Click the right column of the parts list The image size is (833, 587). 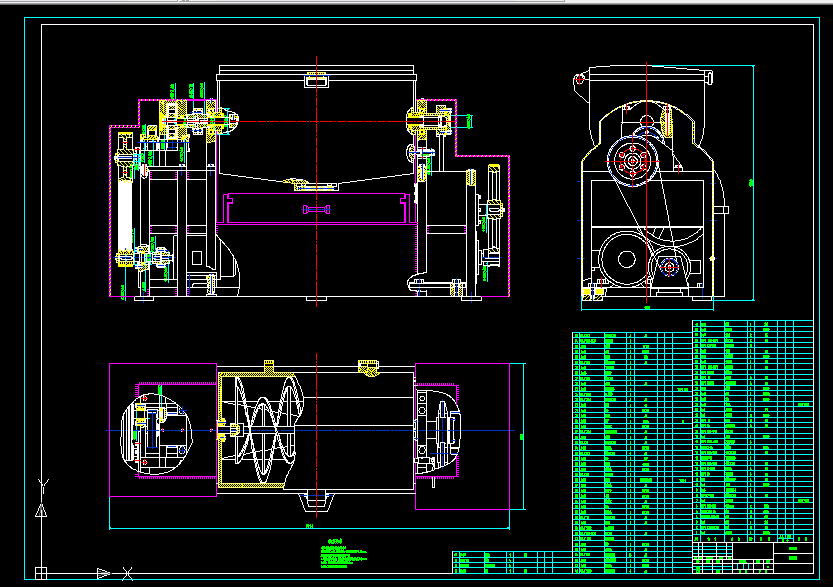[x=753, y=431]
